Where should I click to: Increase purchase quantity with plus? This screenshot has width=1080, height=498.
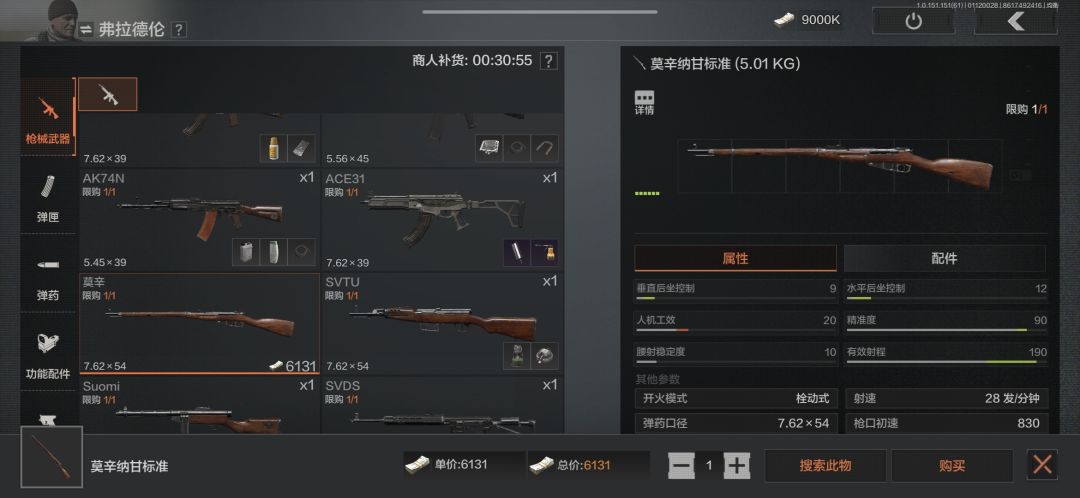[x=737, y=466]
